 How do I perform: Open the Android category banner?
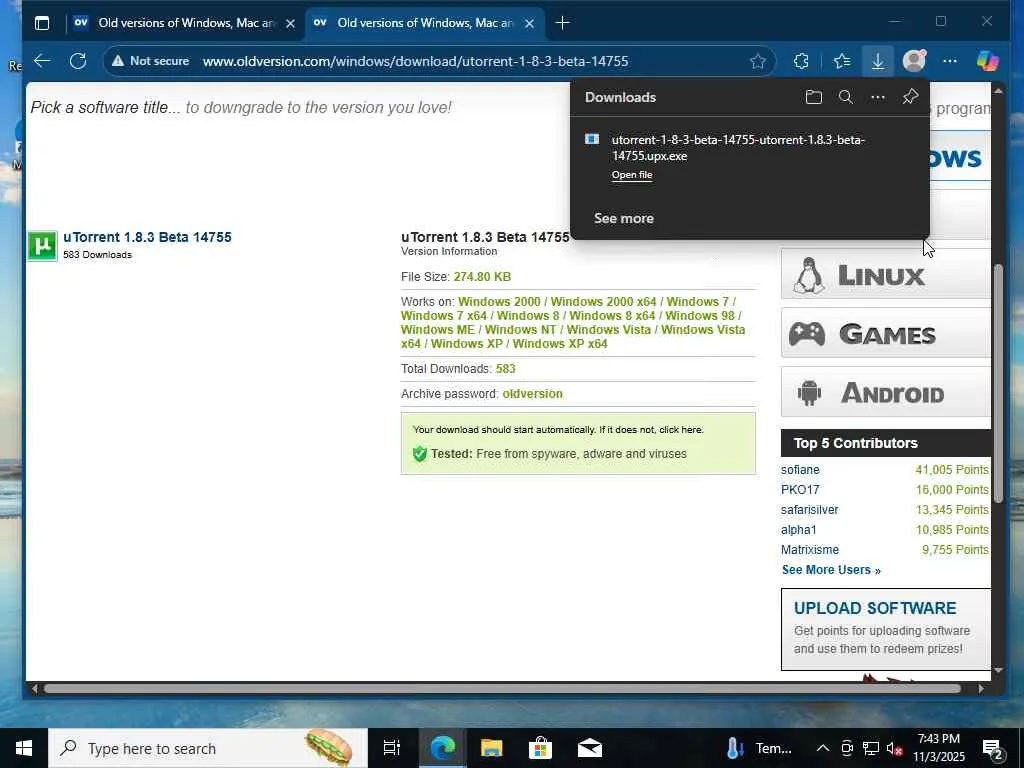[886, 392]
